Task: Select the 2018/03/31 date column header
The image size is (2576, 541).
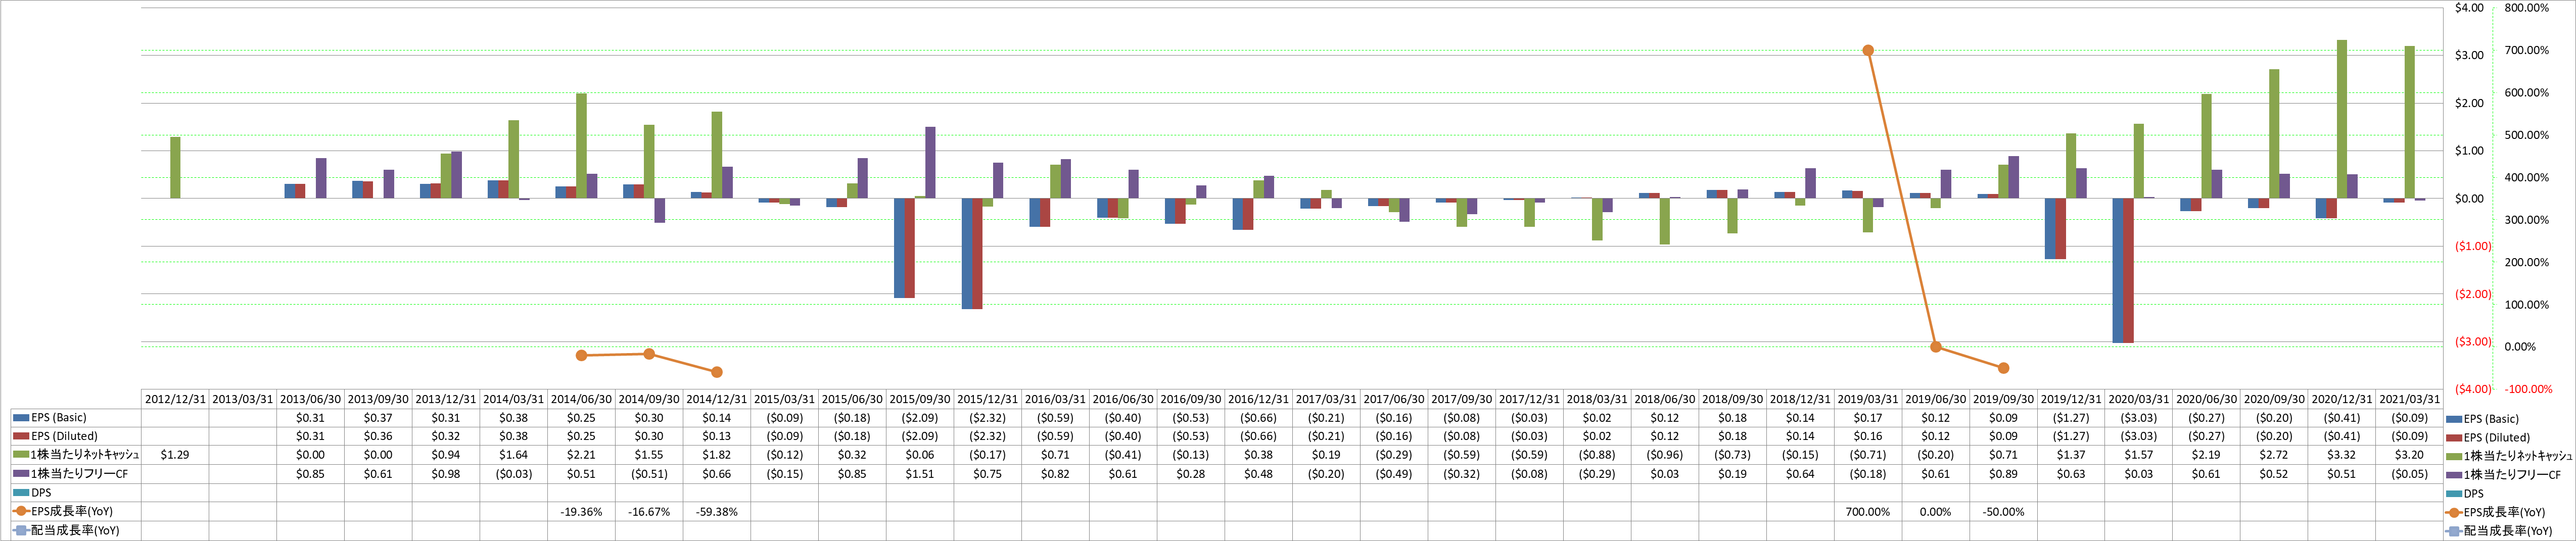Action: [1597, 399]
